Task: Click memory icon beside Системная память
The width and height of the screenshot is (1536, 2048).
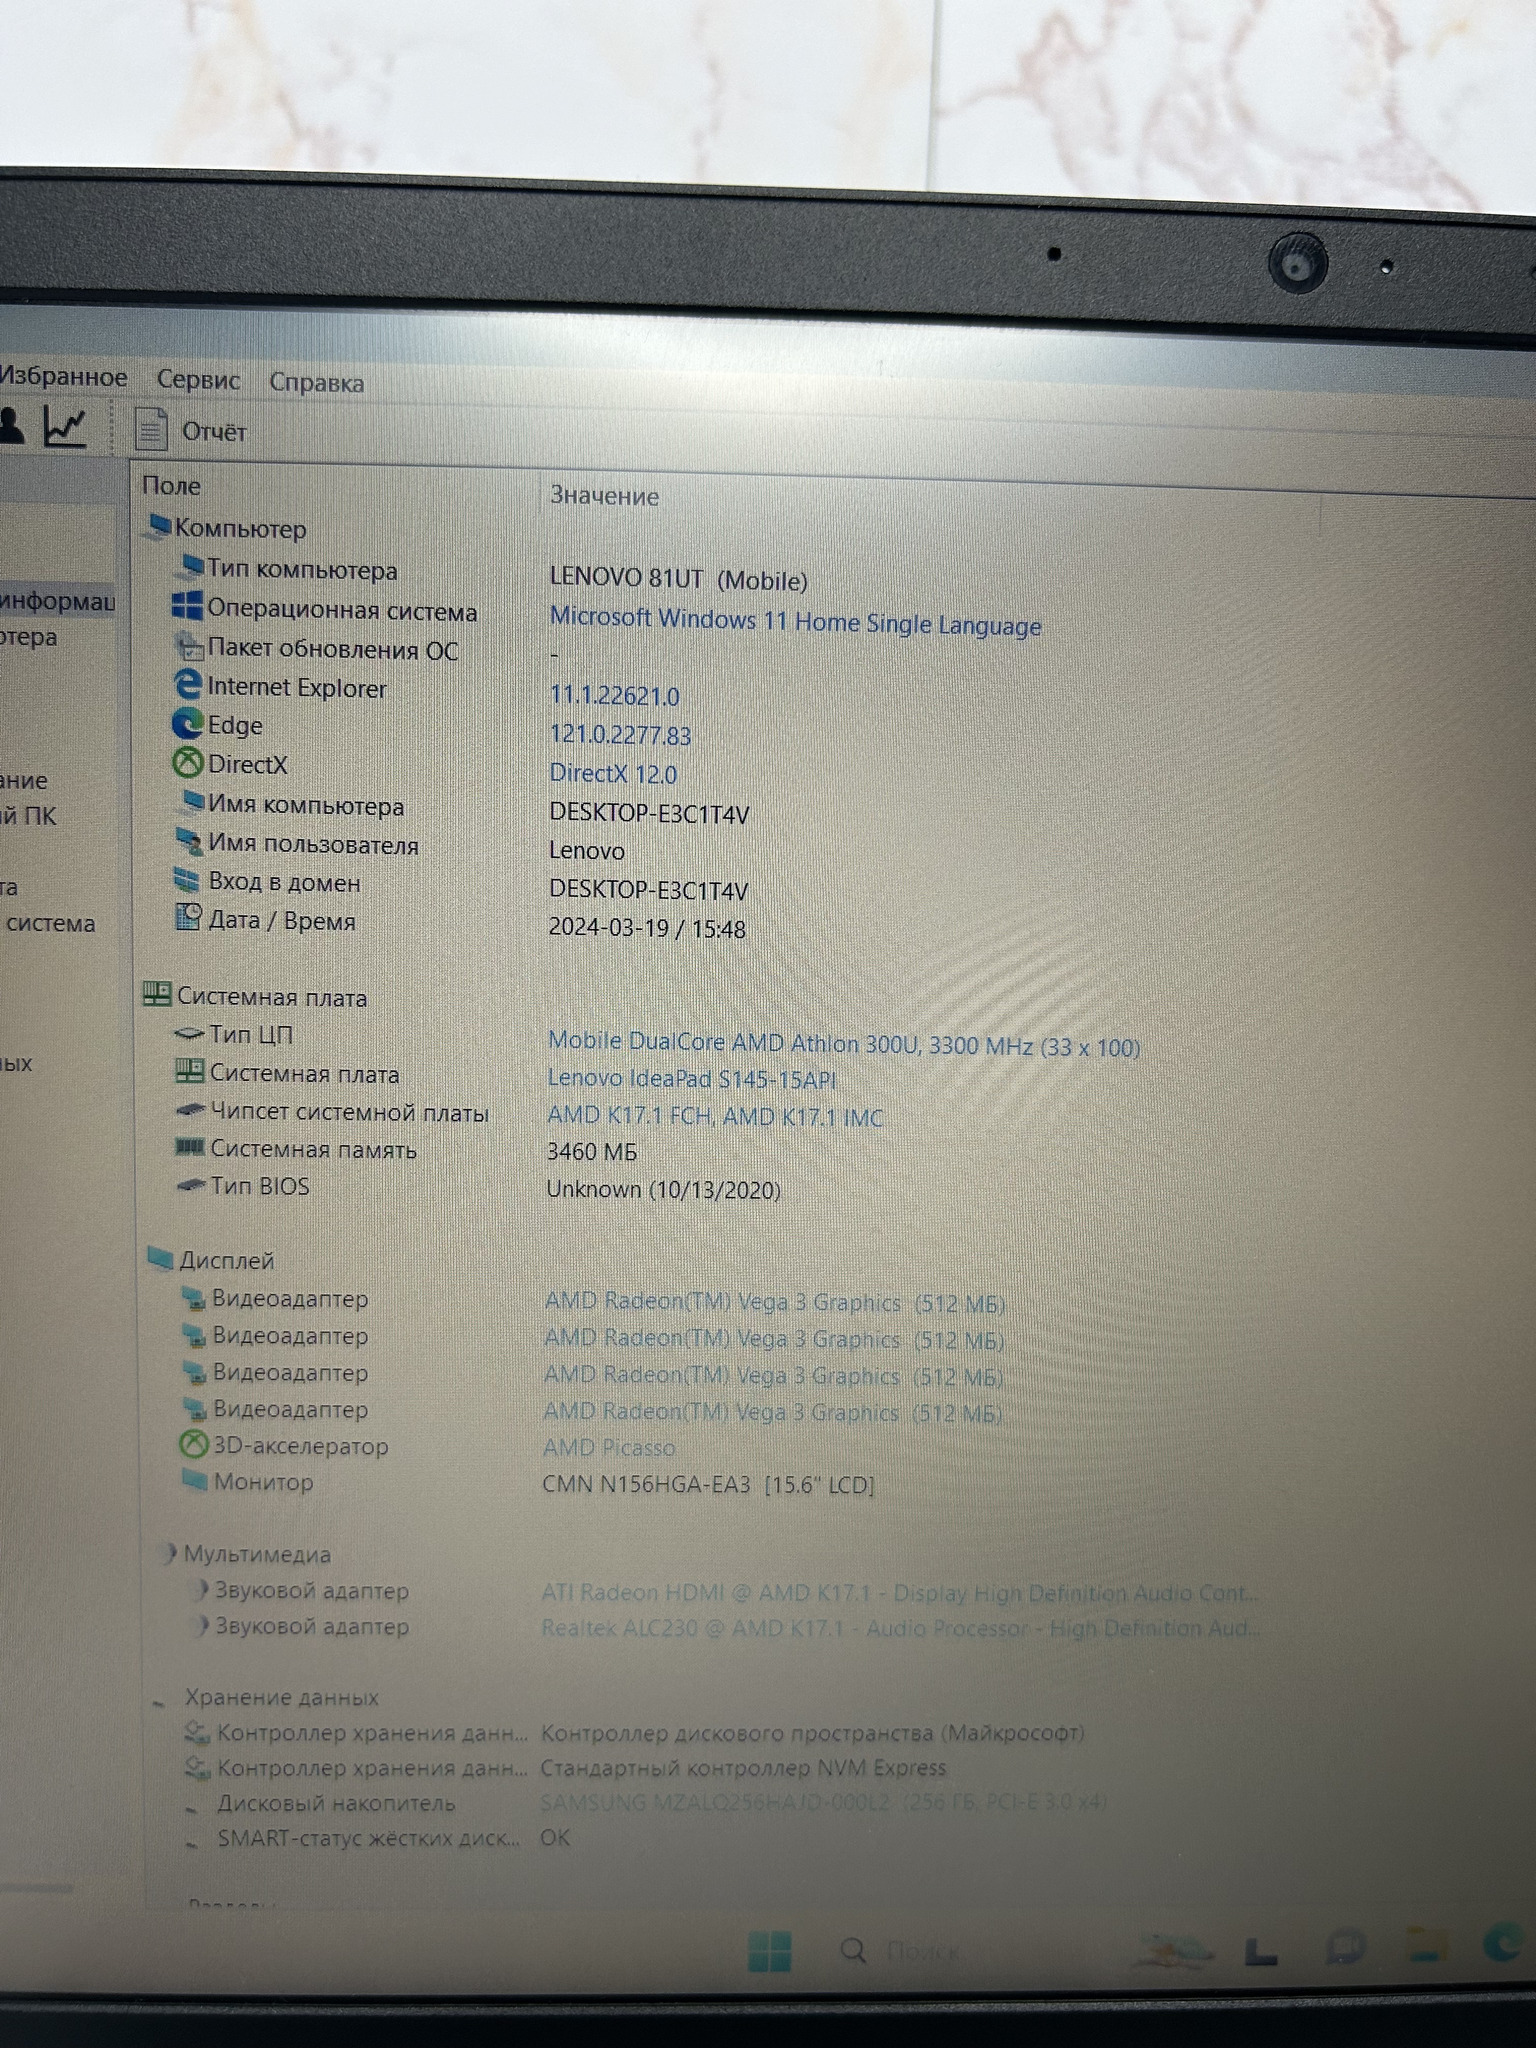Action: pyautogui.click(x=189, y=1148)
